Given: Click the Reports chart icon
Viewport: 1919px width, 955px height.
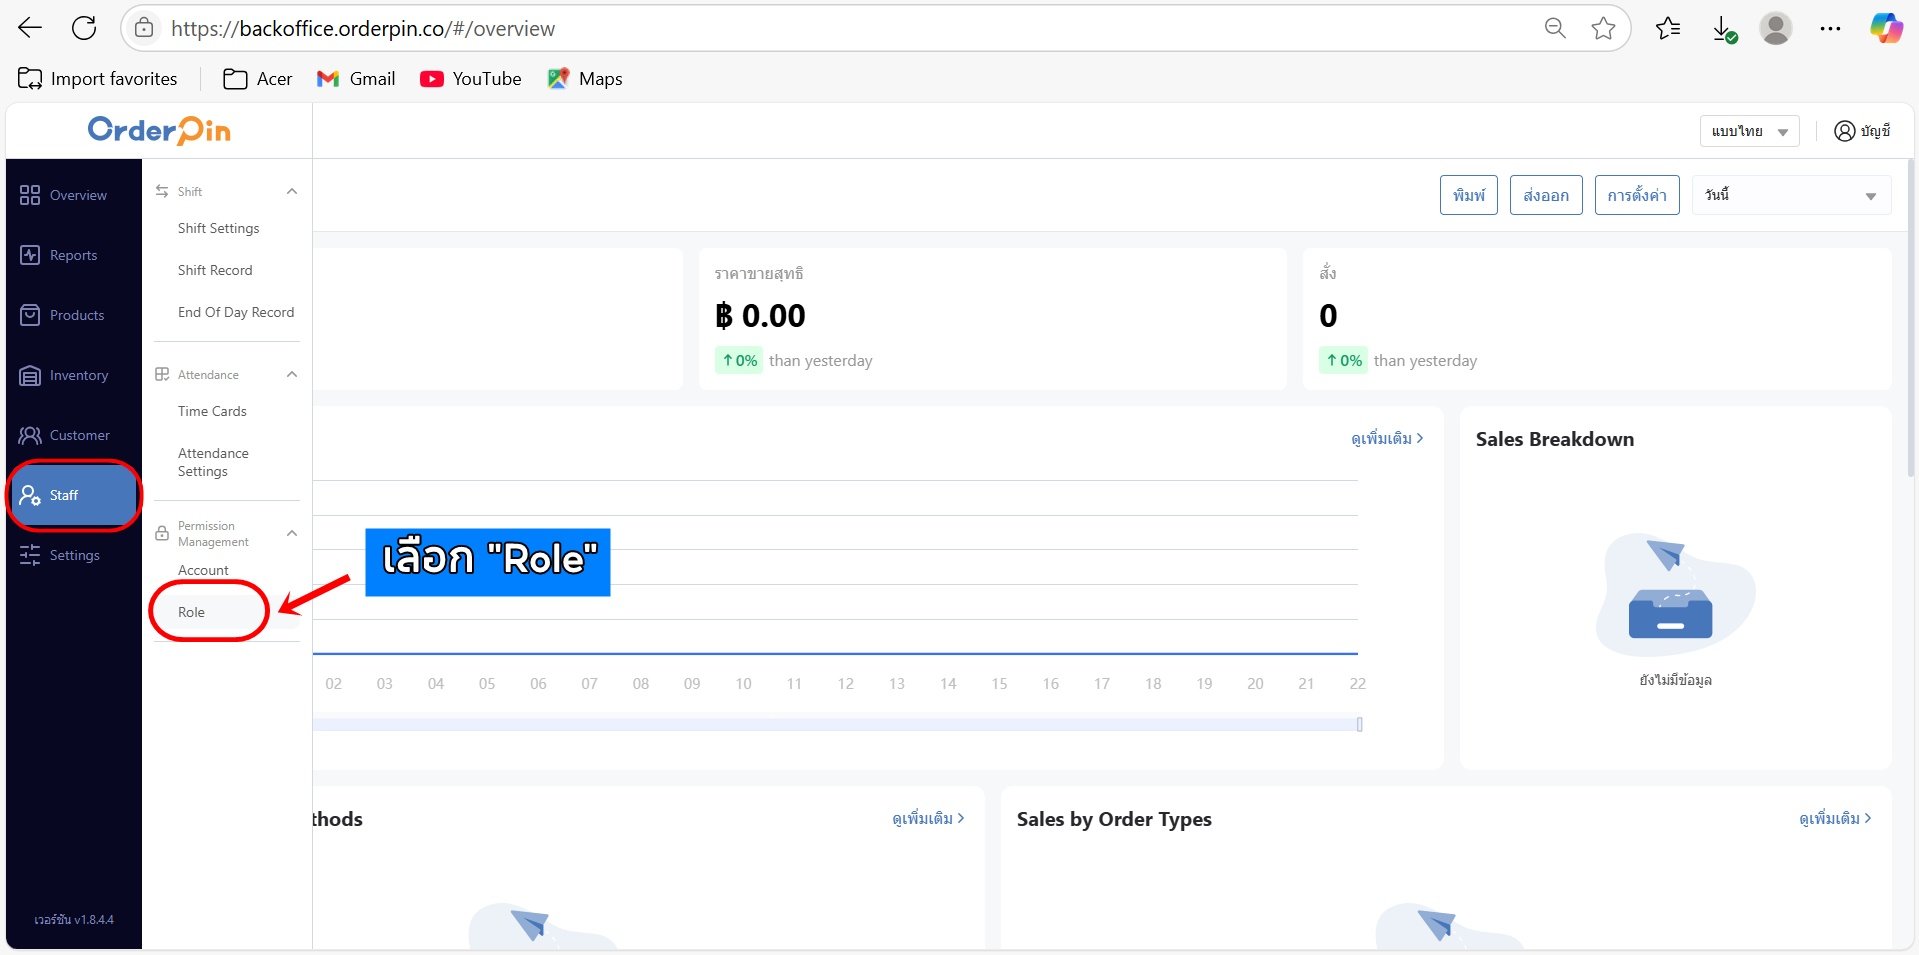Looking at the screenshot, I should 30,255.
